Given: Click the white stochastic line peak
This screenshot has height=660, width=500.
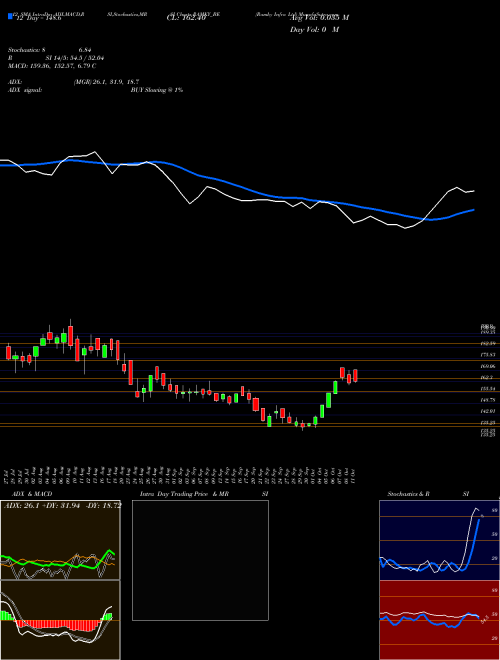Looking at the screenshot, I should coord(476,509).
